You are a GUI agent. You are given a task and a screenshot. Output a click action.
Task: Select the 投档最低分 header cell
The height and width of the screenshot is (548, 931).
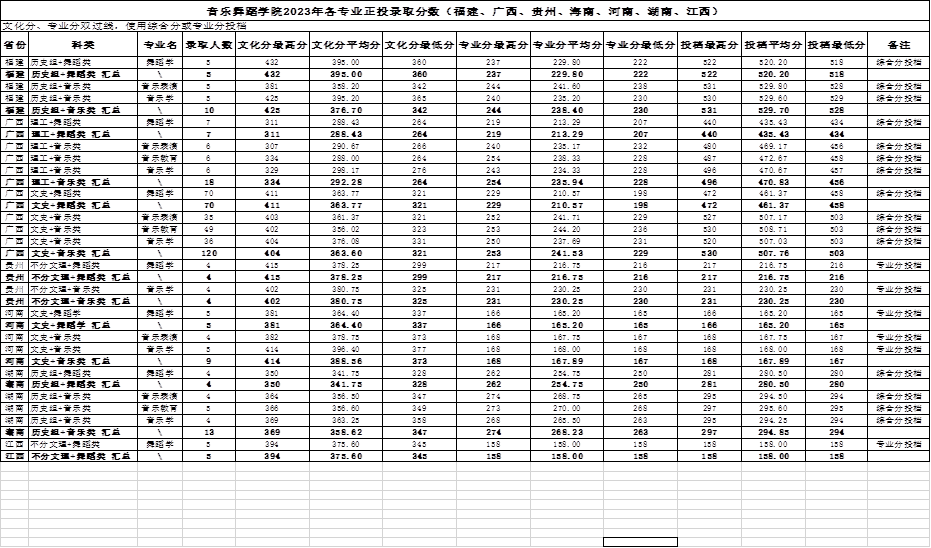(x=837, y=46)
